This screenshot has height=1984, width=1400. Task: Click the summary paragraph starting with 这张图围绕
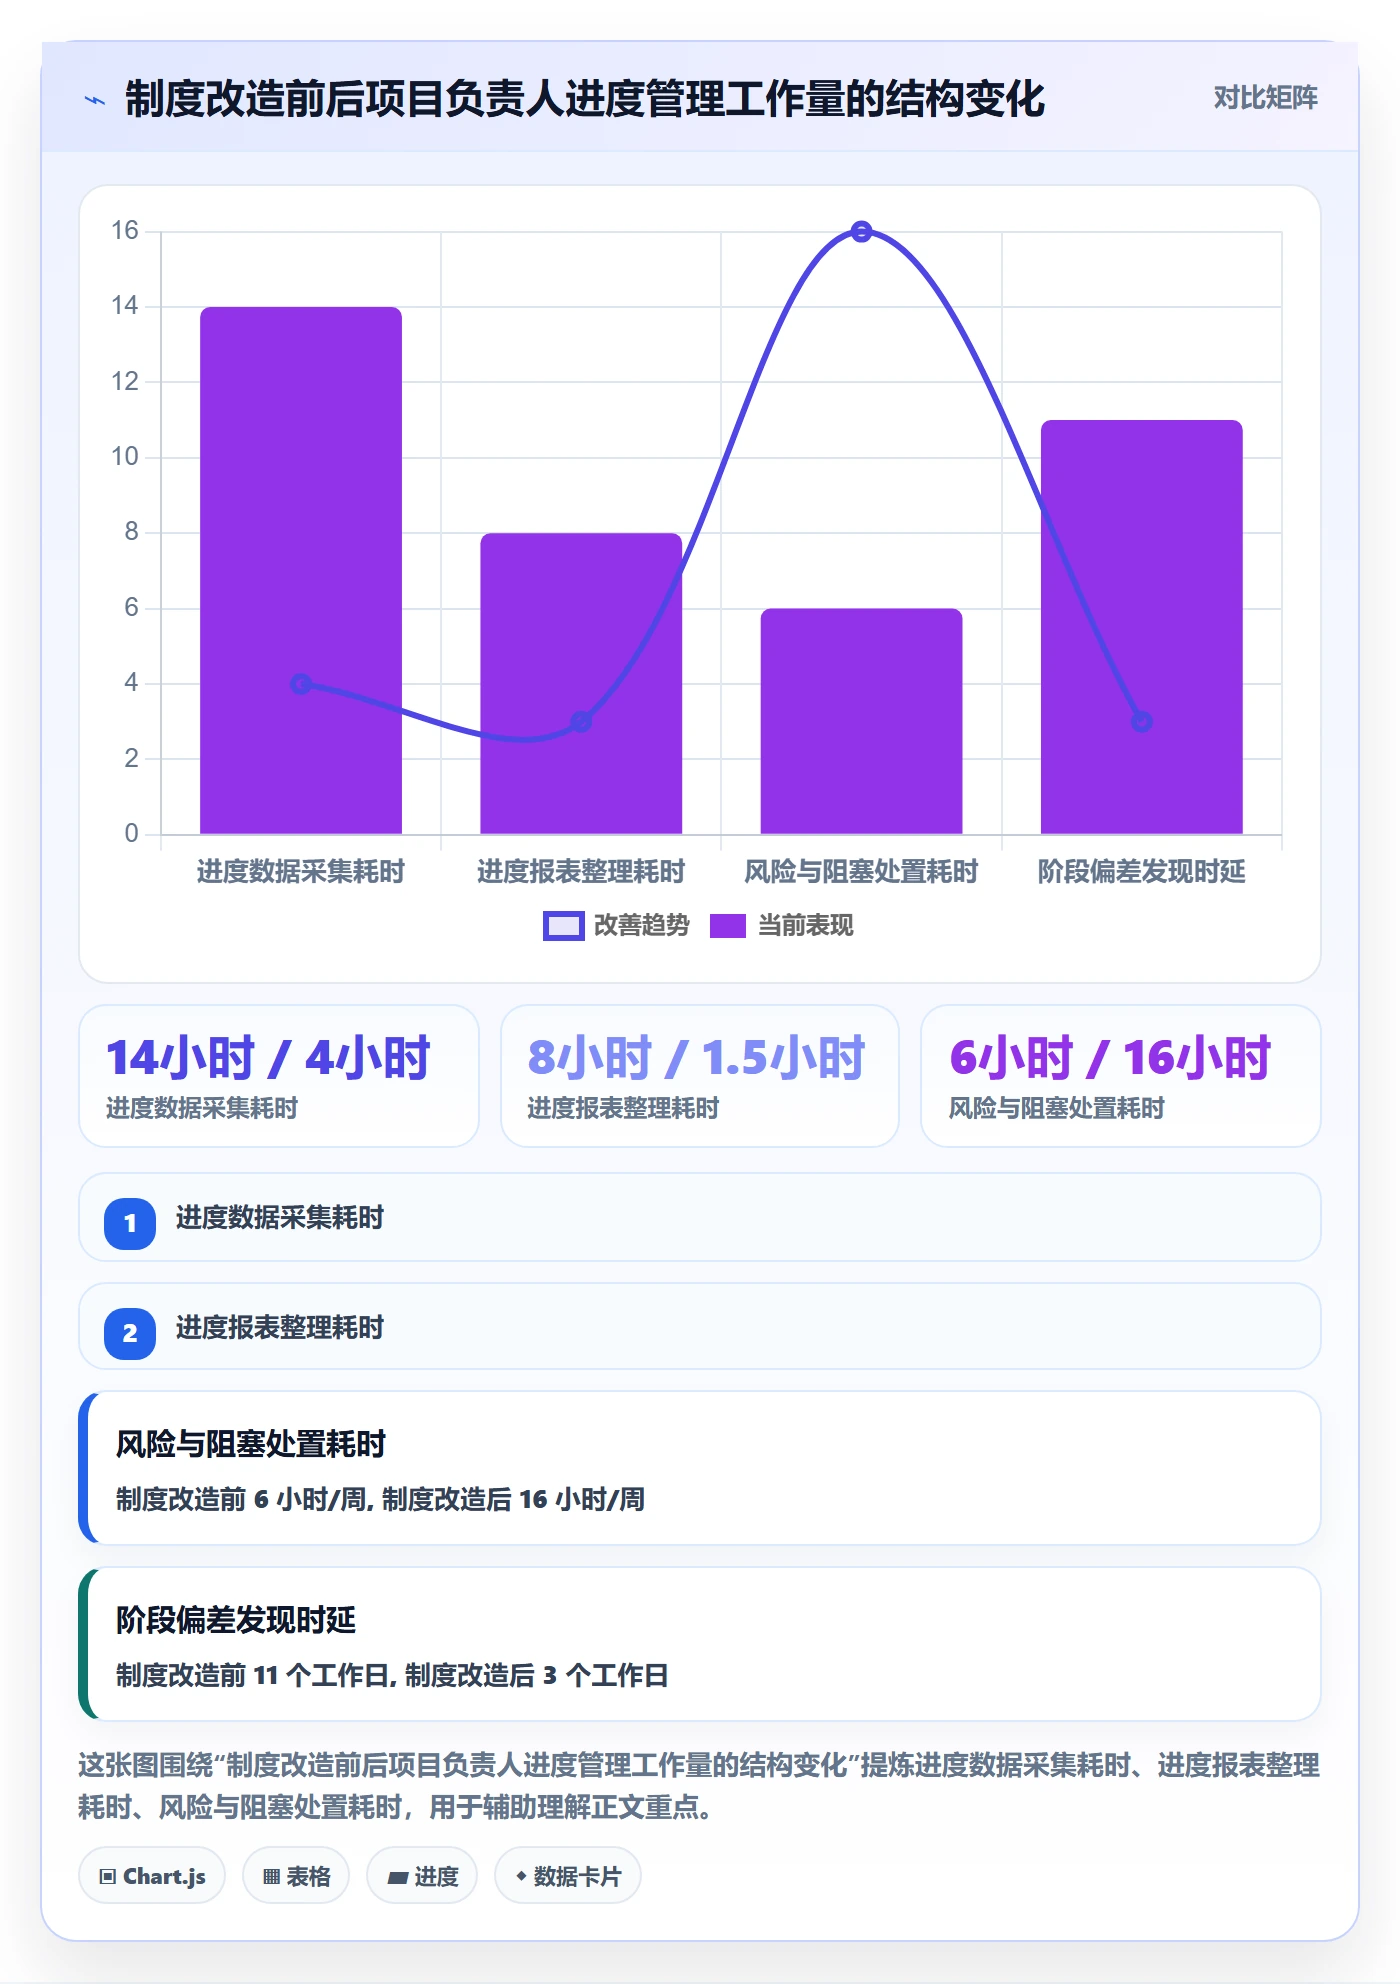point(700,1786)
